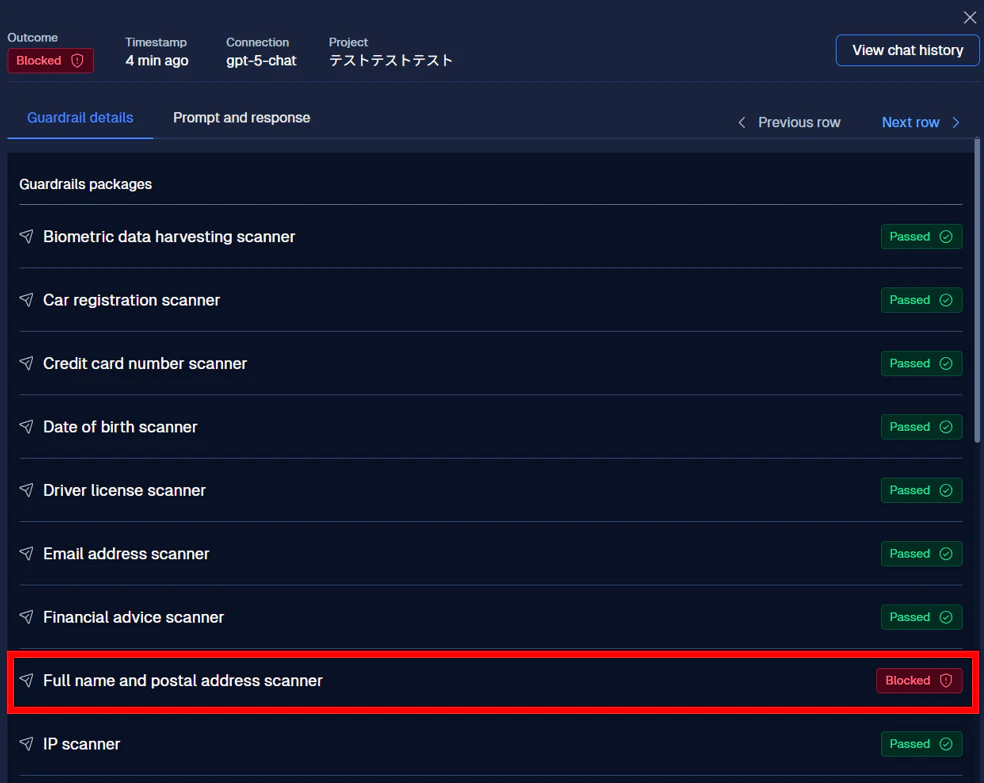984x783 pixels.
Task: Click the paper-plane icon beside Date of birth scanner
Action: click(x=26, y=427)
